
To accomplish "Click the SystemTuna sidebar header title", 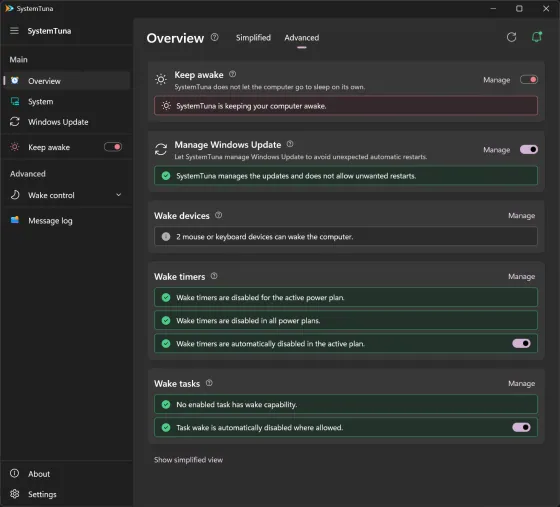I will pos(49,31).
